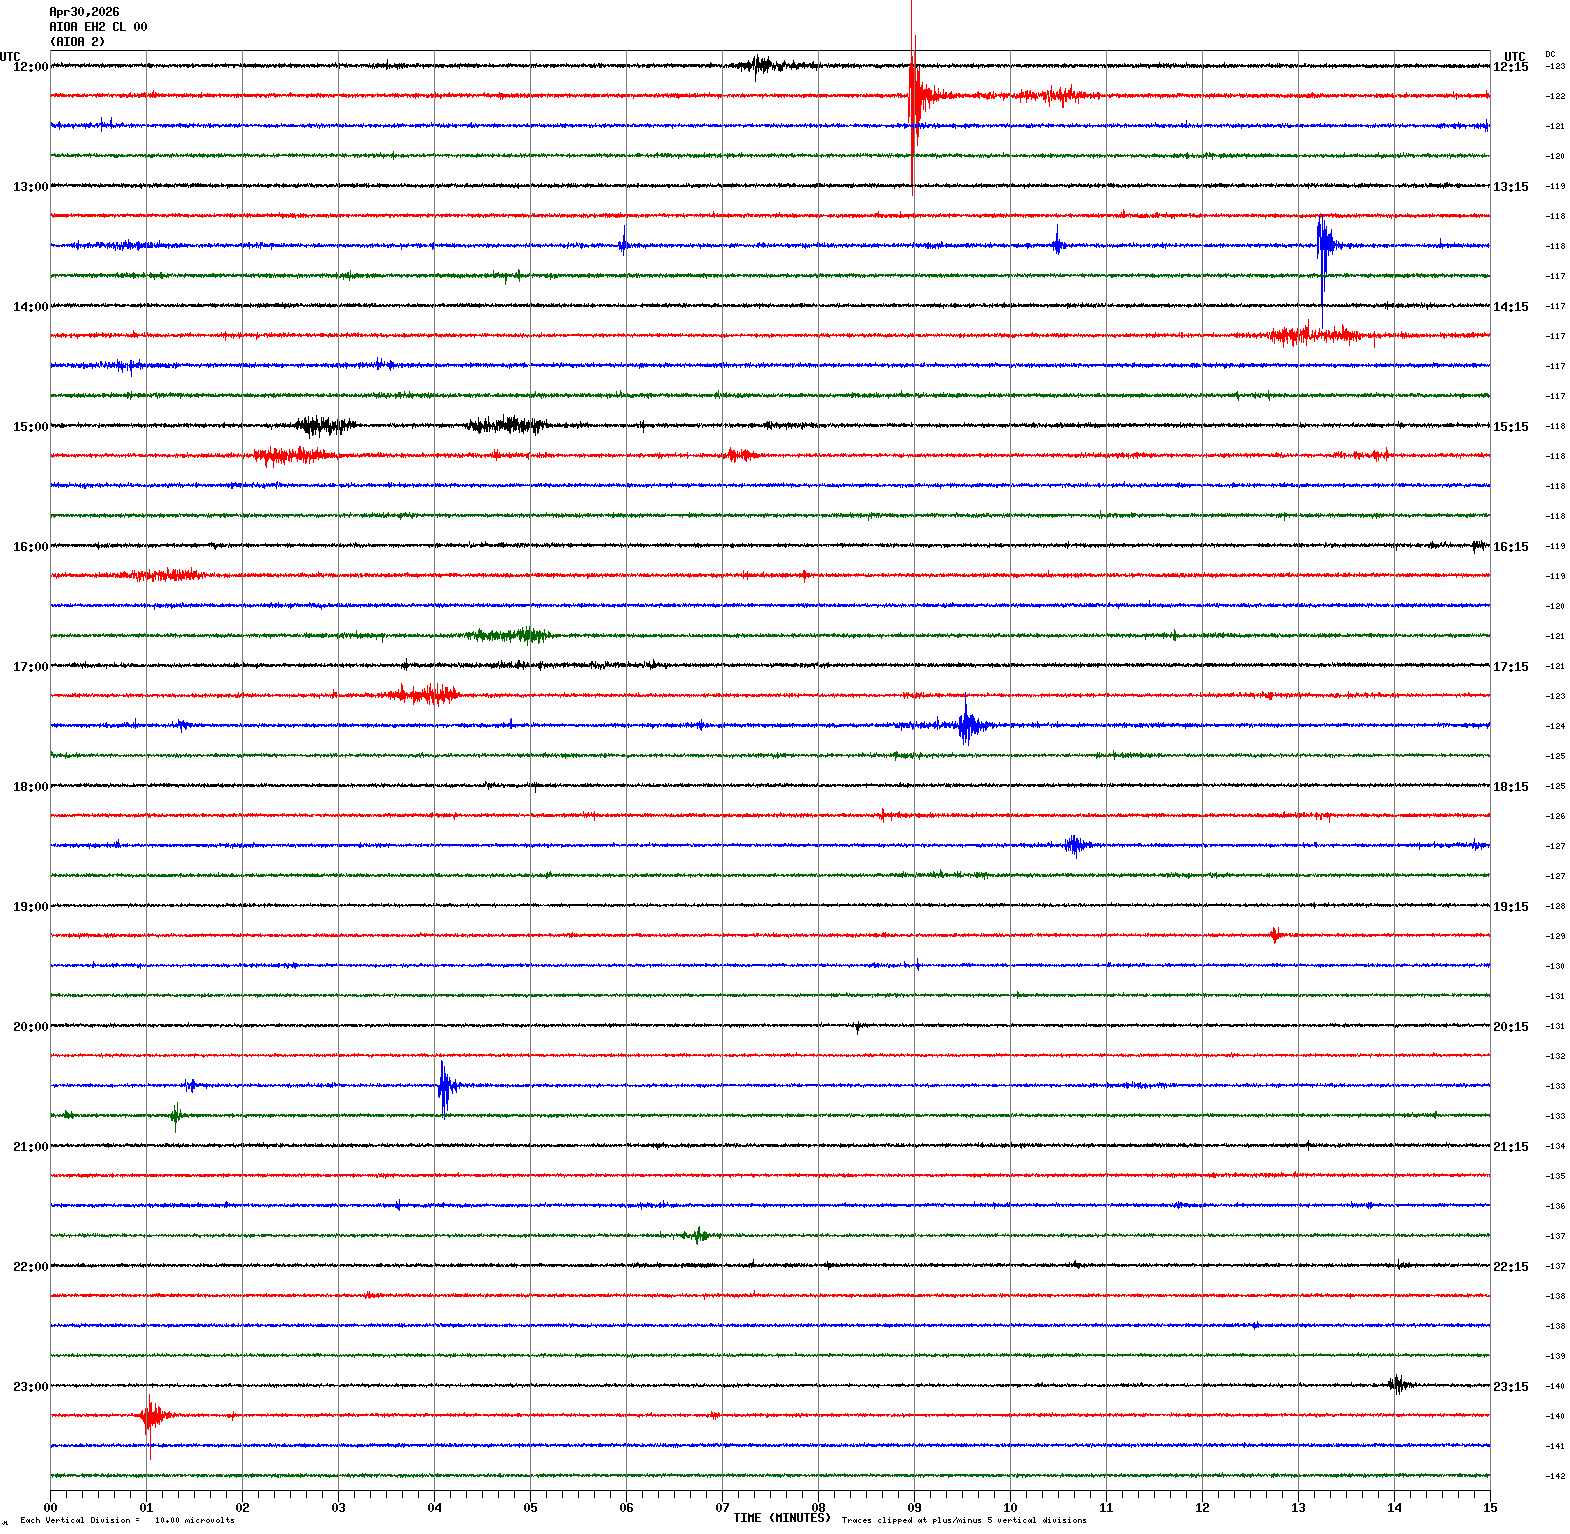Screen dimensions: 1570x1534
Task: Select the blue event near minute 04 at 20:30
Action: (x=446, y=1086)
